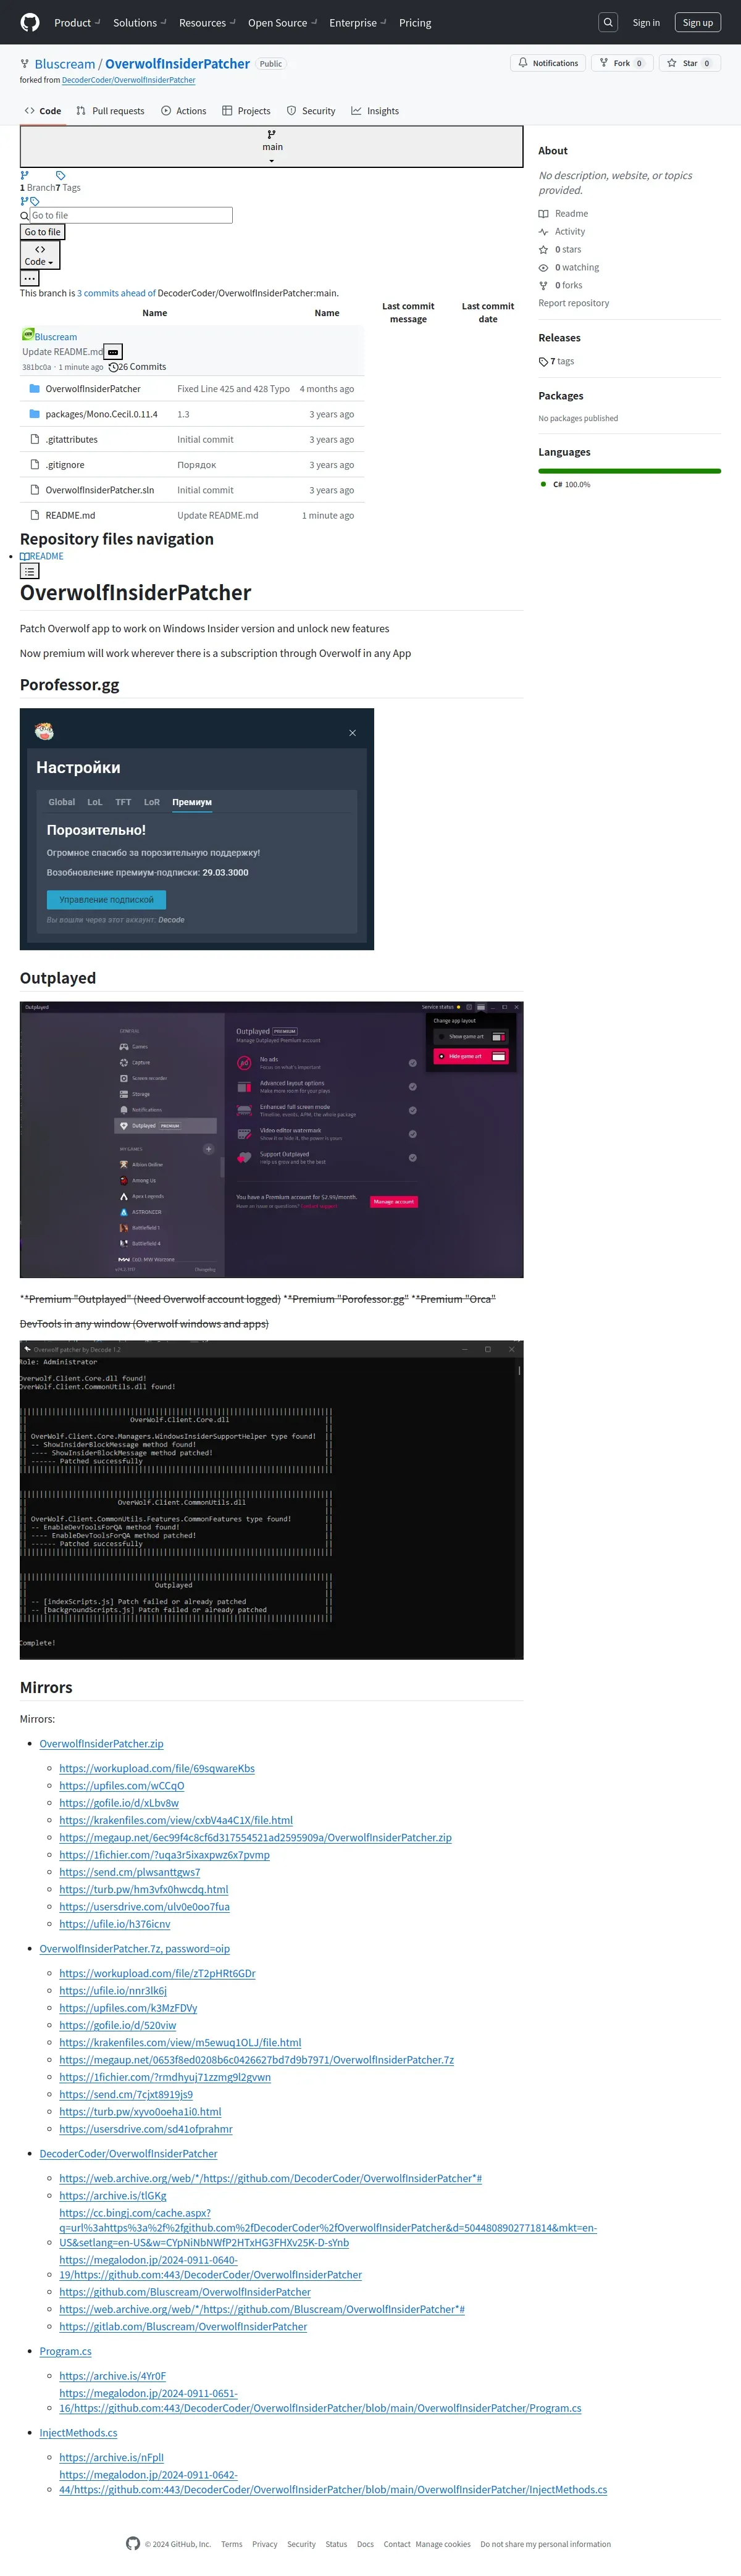
Task: Click the book icon next to Readme
Action: click(543, 214)
